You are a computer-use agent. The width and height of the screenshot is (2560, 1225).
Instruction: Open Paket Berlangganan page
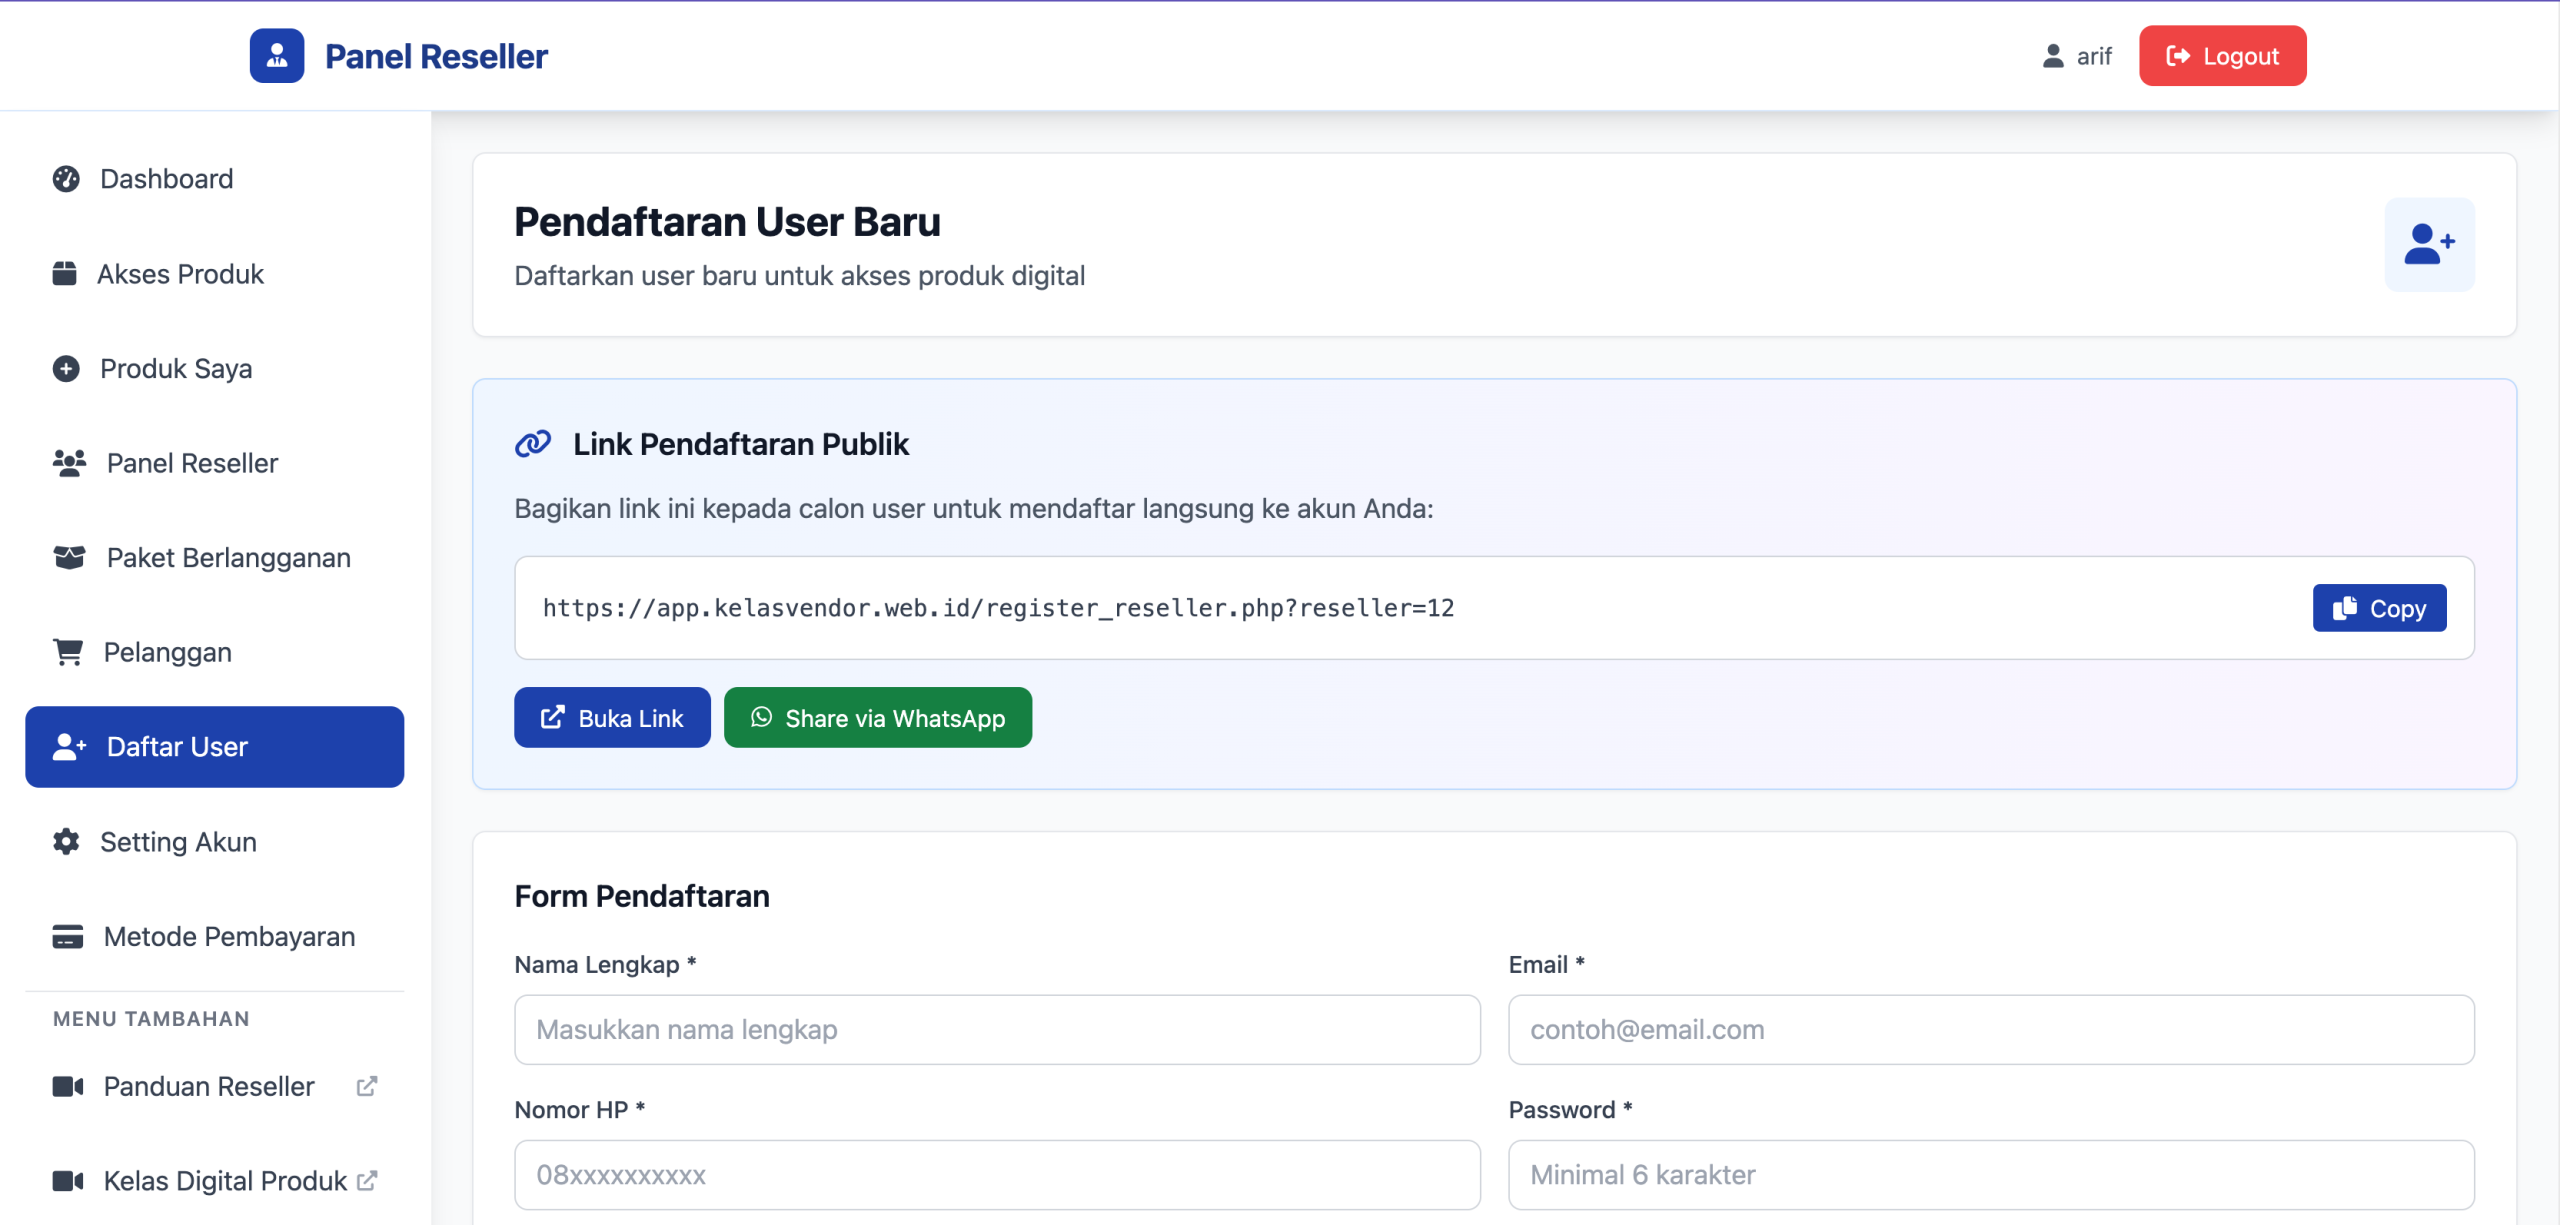[228, 558]
